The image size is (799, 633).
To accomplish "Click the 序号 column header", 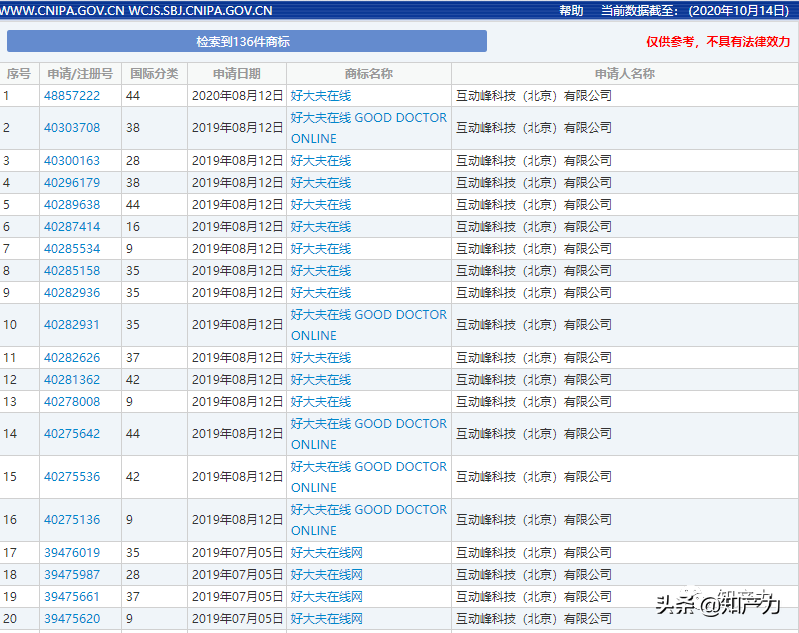I will click(19, 74).
